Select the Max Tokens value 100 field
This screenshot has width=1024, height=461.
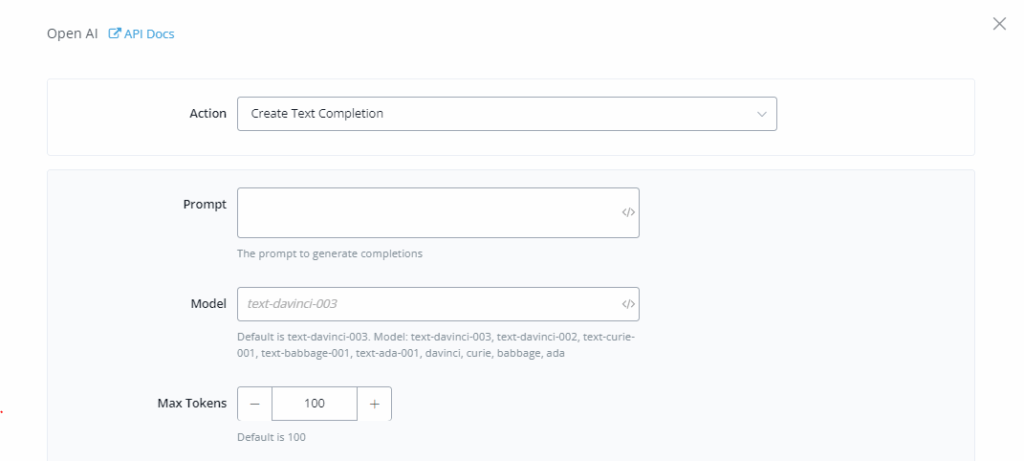314,404
